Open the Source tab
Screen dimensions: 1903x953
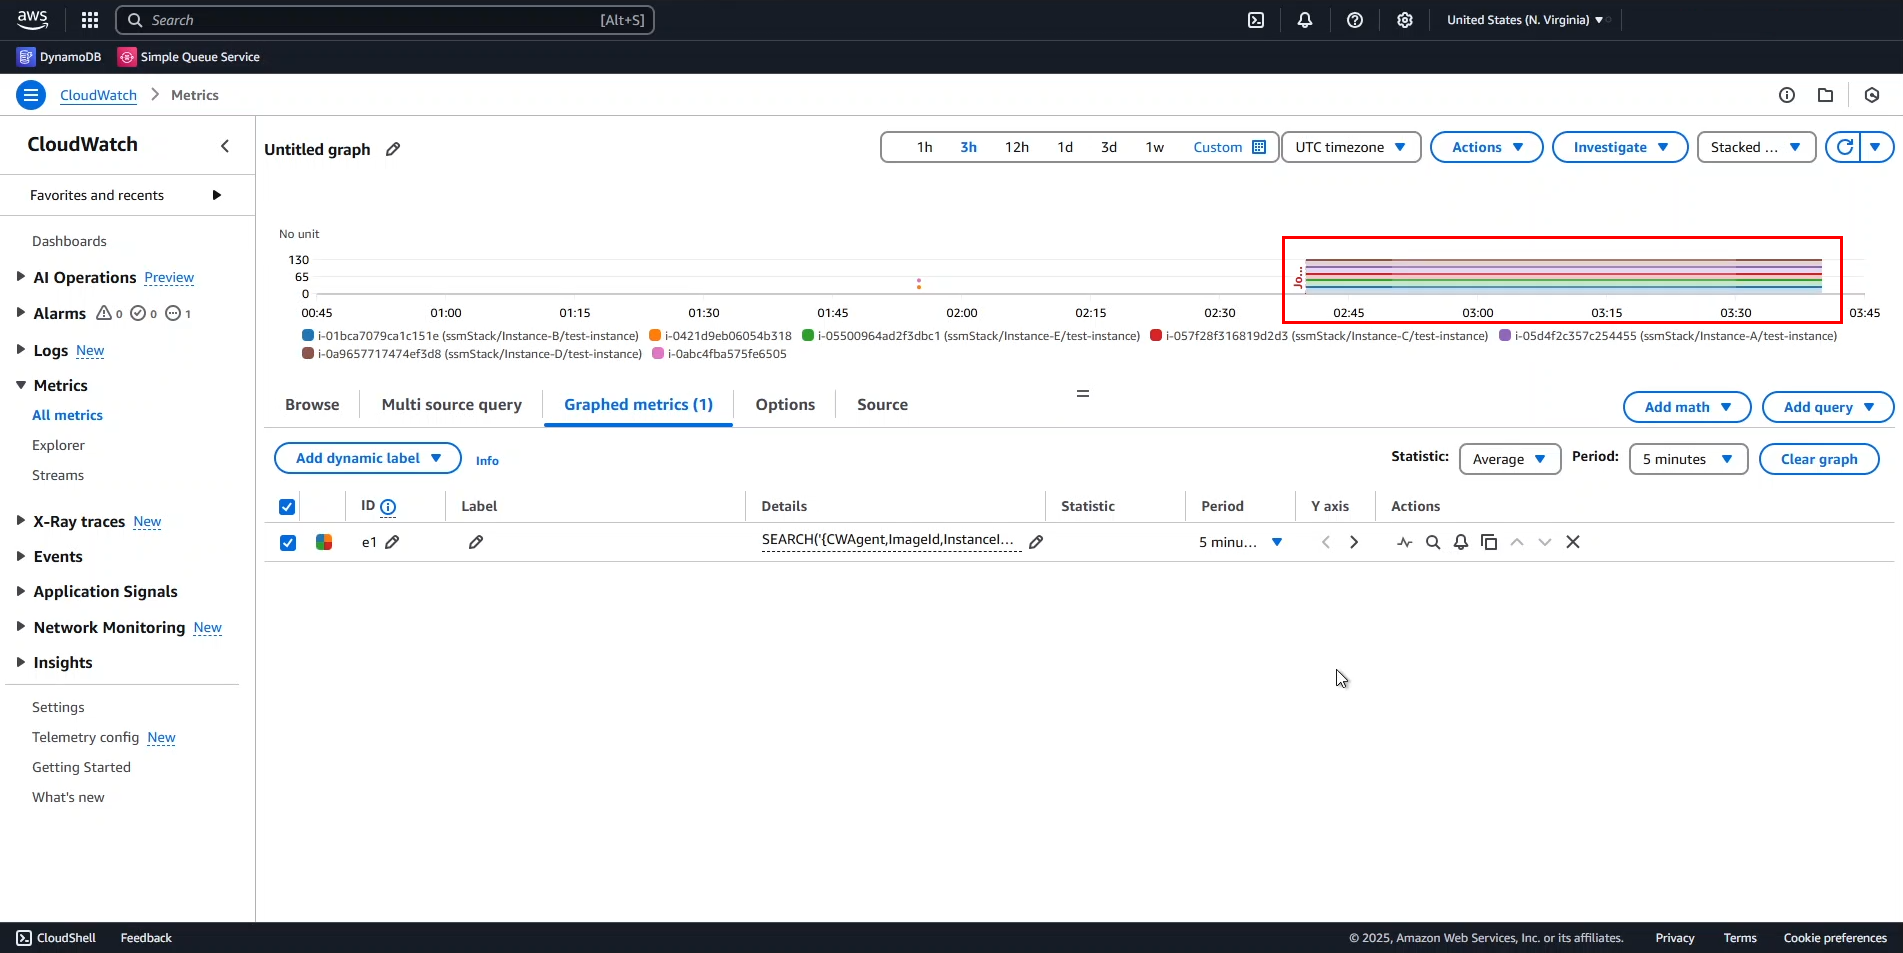point(882,405)
